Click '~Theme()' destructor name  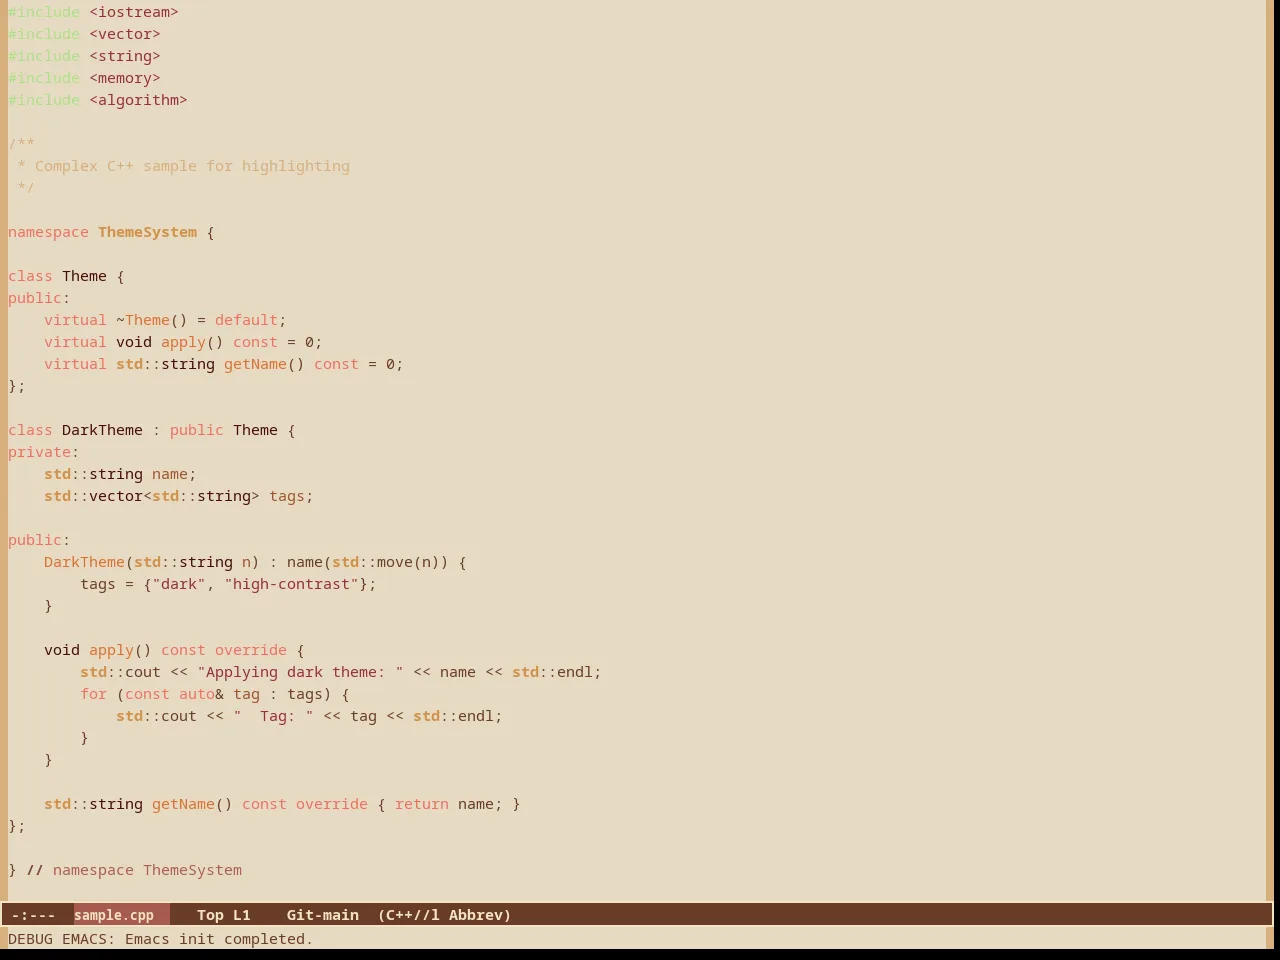[151, 320]
